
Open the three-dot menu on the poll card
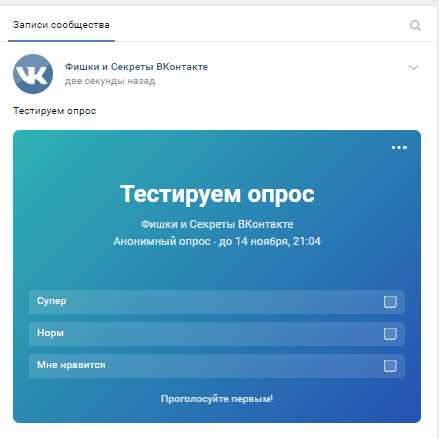point(399,147)
